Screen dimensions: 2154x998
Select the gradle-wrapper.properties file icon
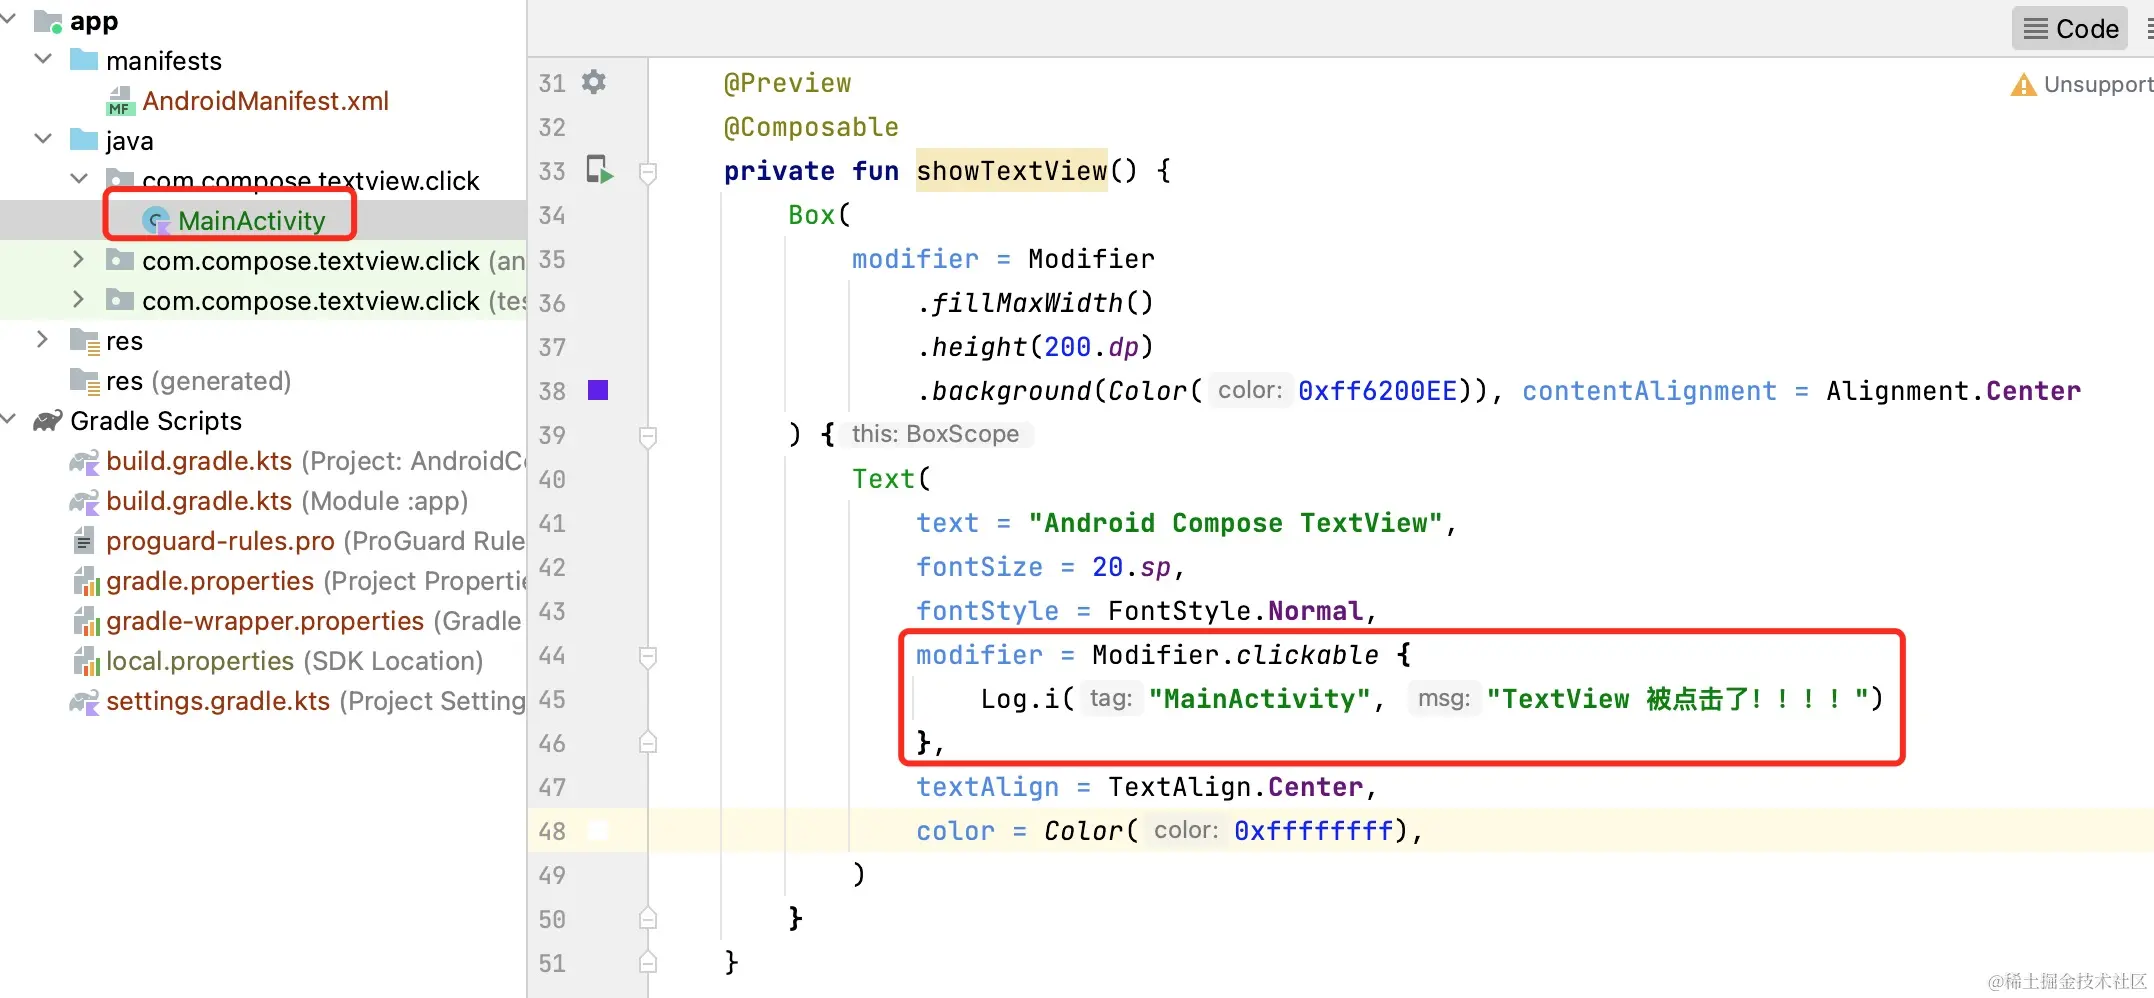point(86,621)
